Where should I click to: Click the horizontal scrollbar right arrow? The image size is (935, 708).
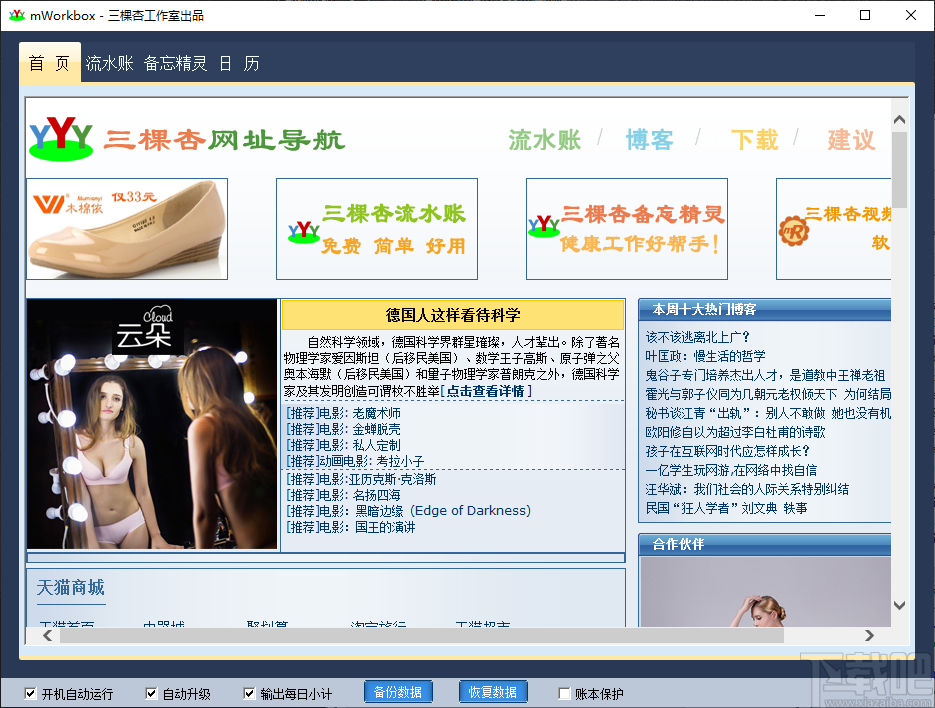tap(869, 636)
